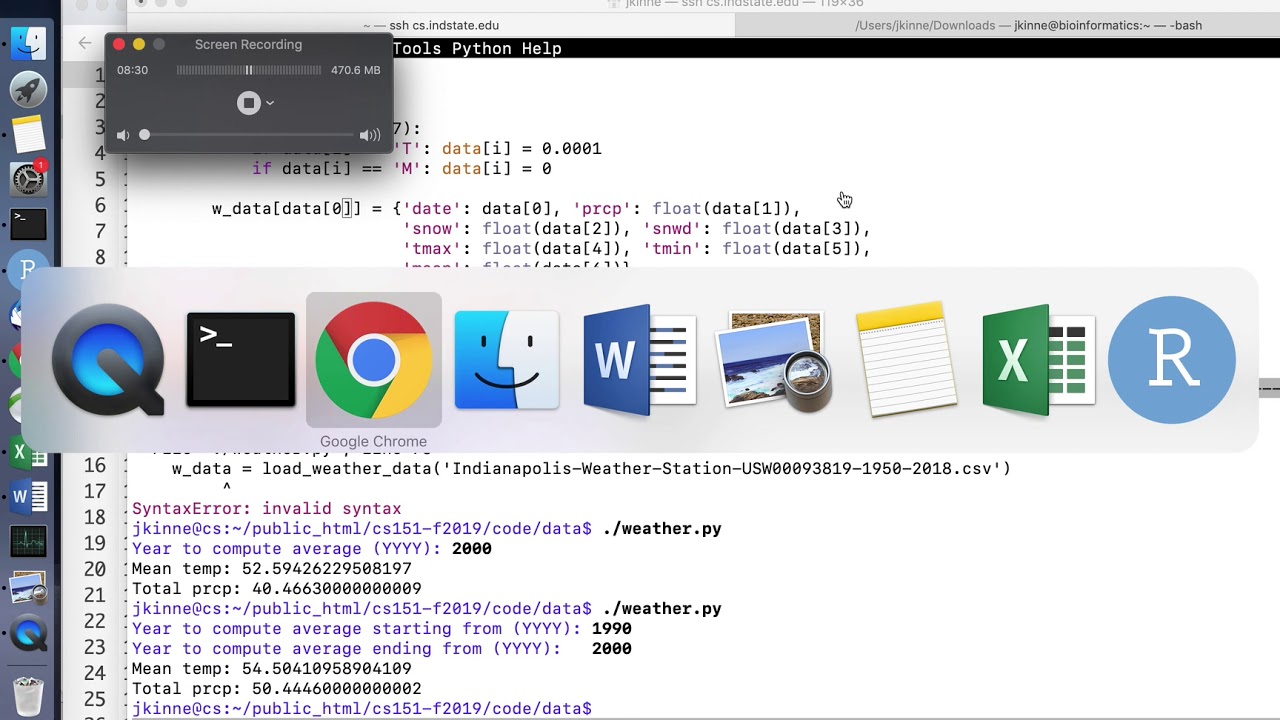
Task: Open Notes from the Dock
Action: [28, 134]
